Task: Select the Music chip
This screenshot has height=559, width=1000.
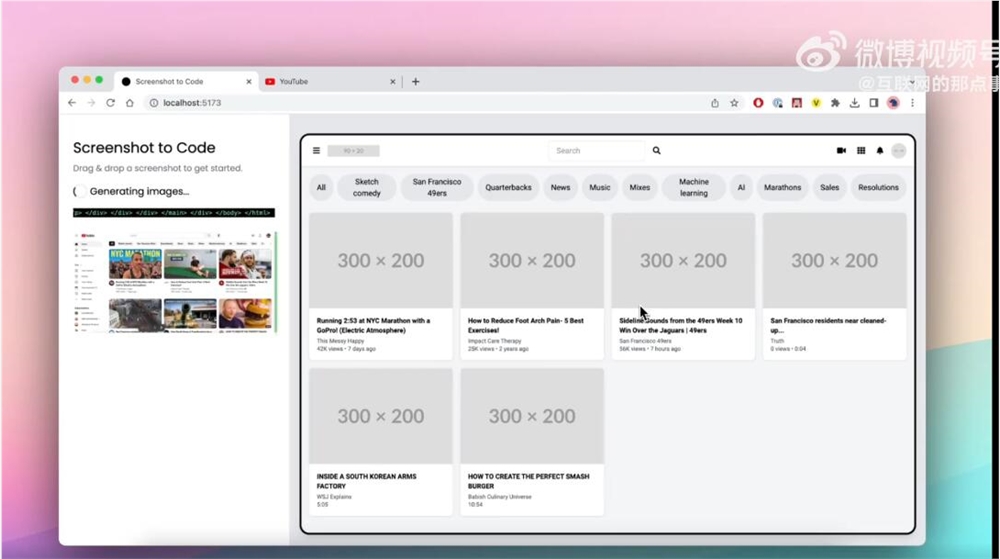Action: tap(599, 187)
